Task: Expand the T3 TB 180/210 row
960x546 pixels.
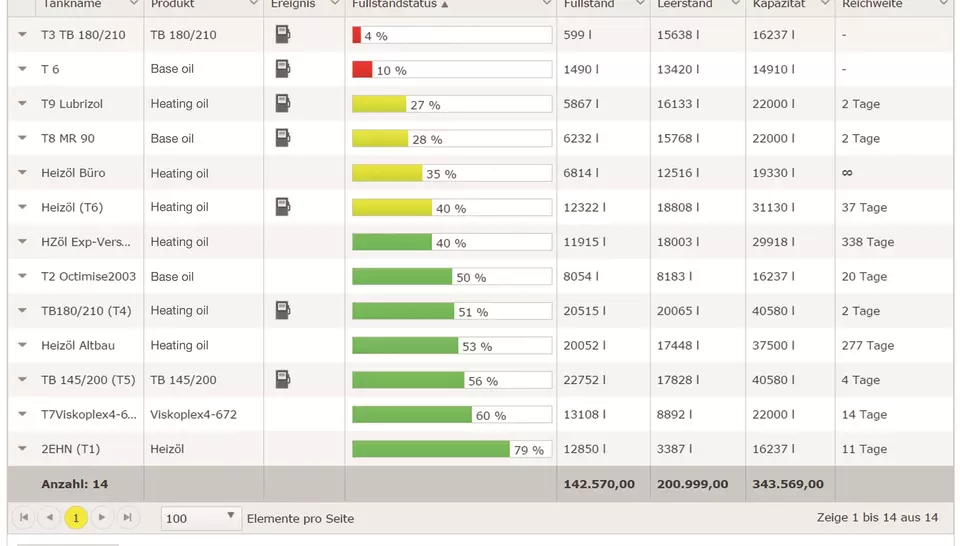Action: pyautogui.click(x=22, y=35)
